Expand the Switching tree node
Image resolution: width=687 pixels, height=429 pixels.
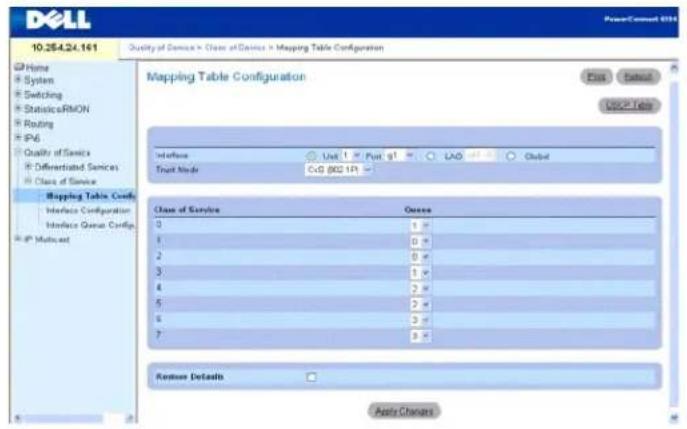pos(18,94)
